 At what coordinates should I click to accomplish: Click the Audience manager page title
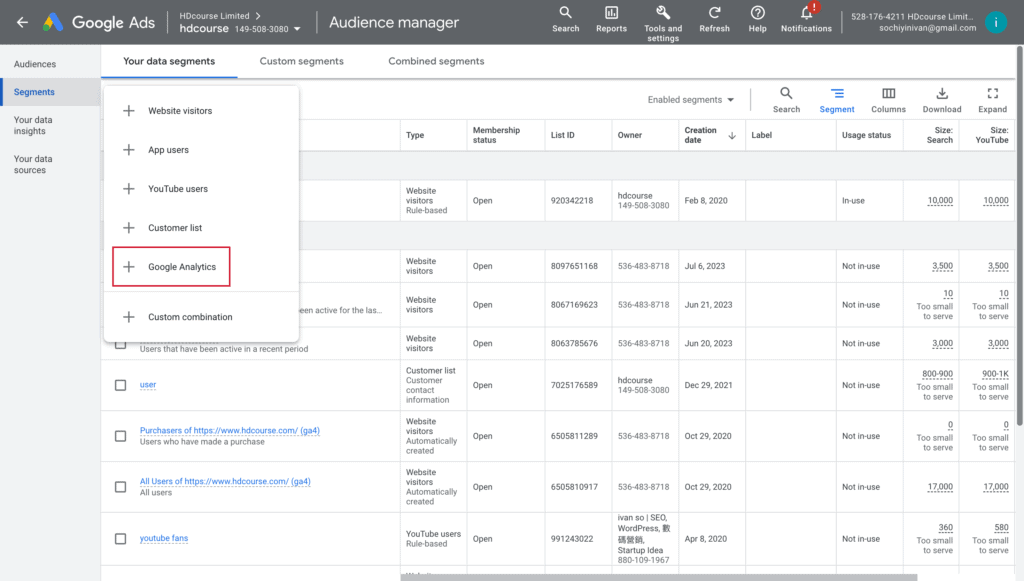394,22
